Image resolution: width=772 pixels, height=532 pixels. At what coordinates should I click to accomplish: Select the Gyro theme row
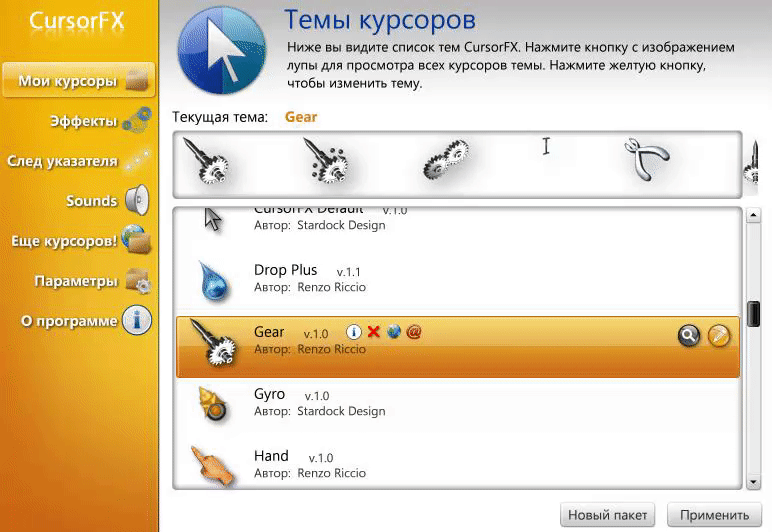(458, 409)
